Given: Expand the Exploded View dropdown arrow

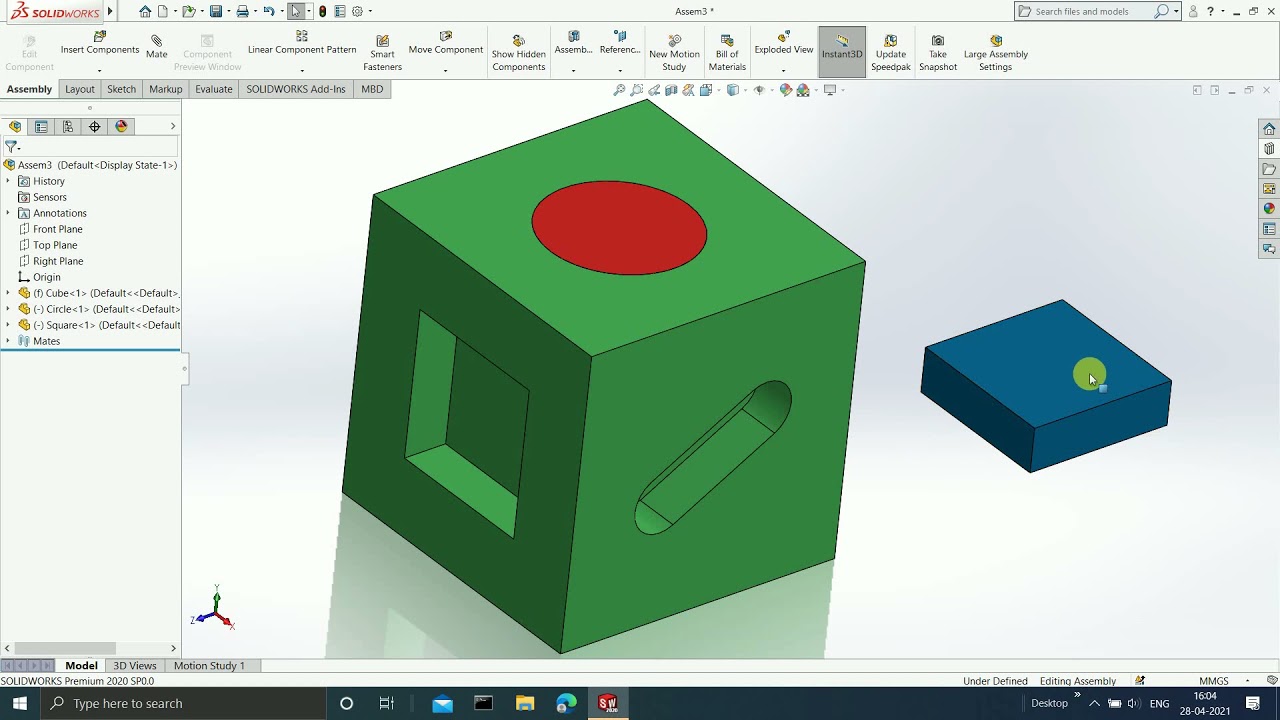Looking at the screenshot, I should point(783,70).
